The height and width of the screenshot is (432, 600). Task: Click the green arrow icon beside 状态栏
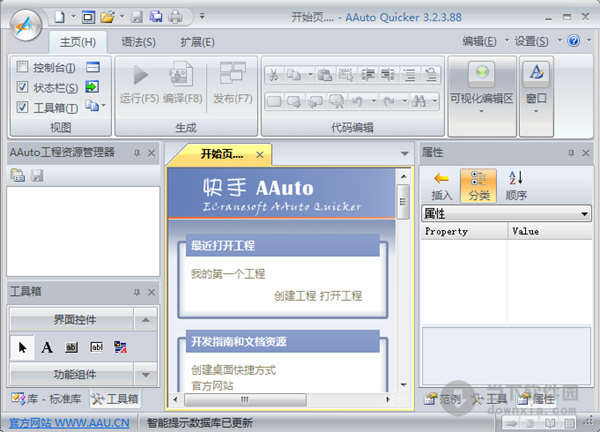coord(92,87)
